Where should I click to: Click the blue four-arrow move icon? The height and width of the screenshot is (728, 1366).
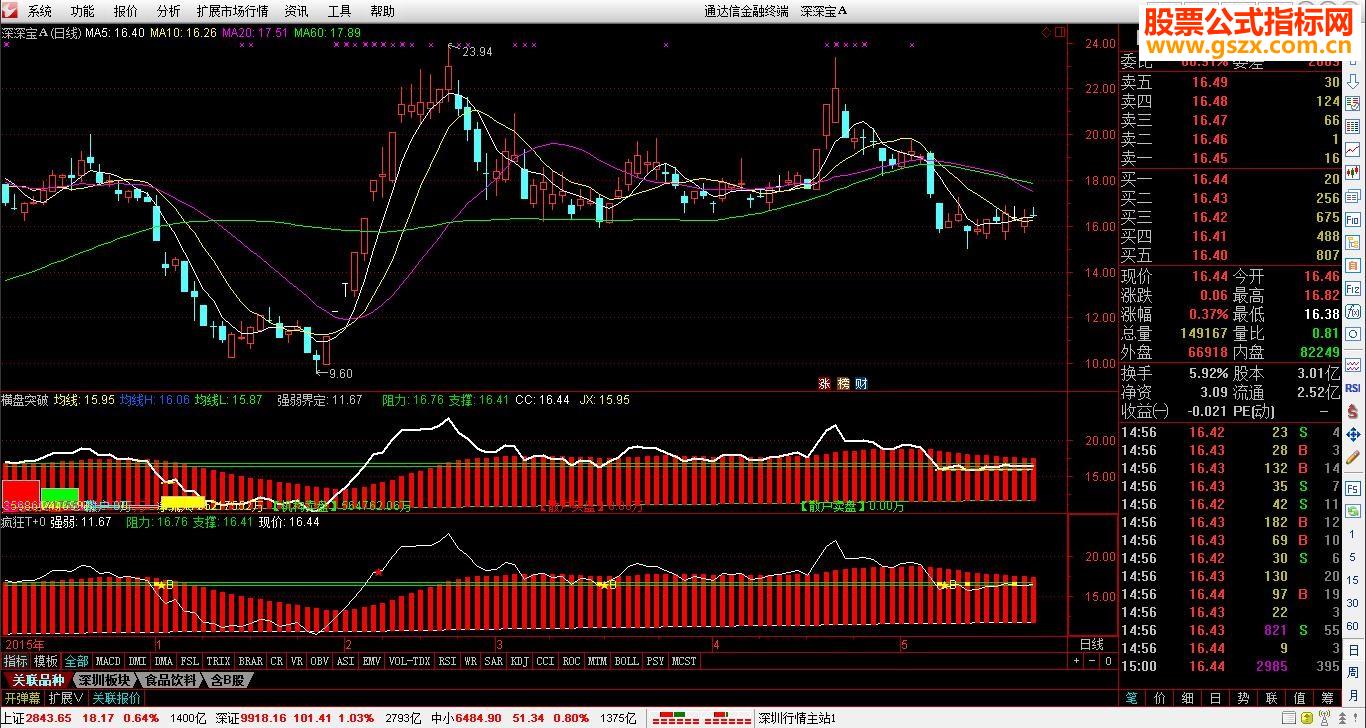pyautogui.click(x=1352, y=435)
